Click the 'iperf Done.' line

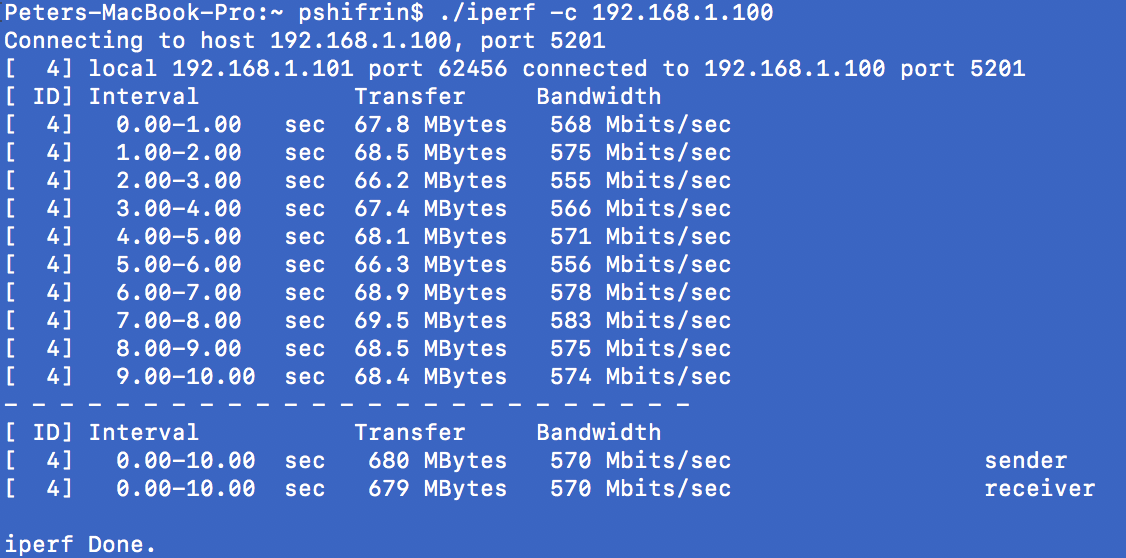tap(80, 545)
